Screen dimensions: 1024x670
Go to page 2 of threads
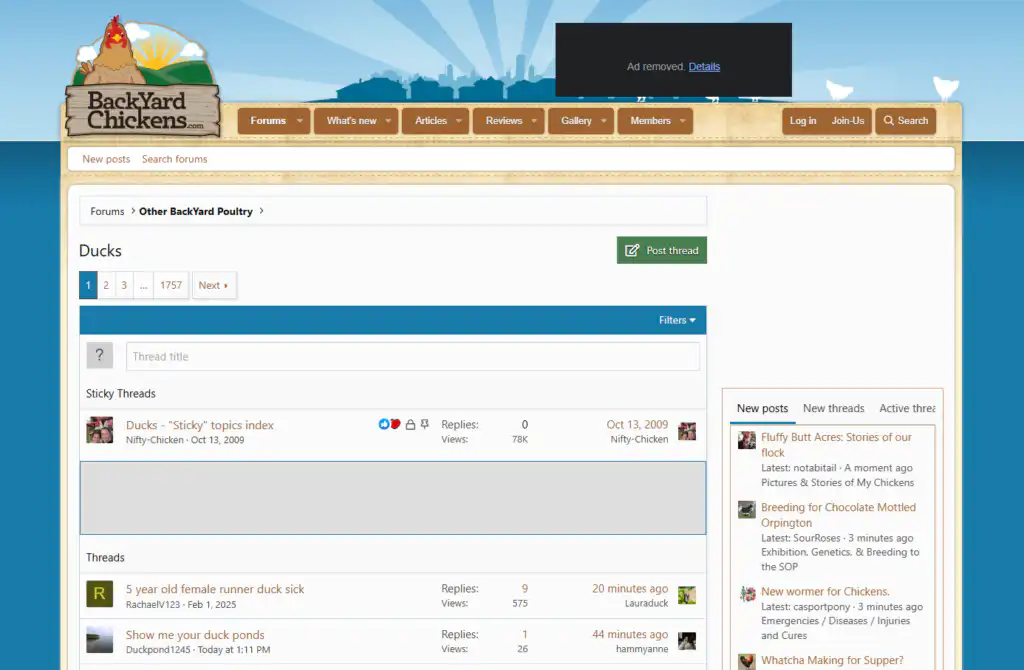(106, 285)
